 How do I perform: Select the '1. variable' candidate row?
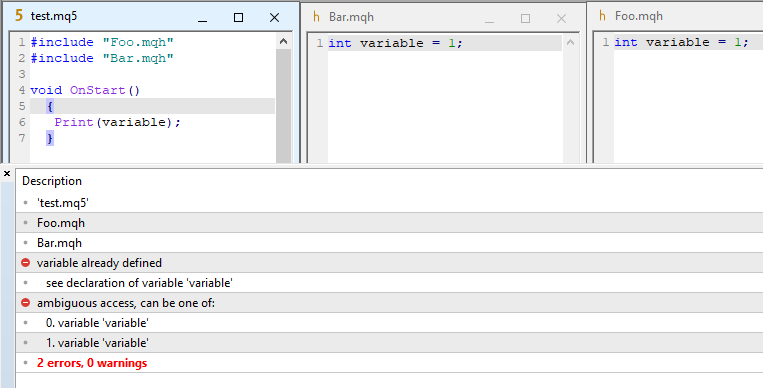(x=389, y=343)
